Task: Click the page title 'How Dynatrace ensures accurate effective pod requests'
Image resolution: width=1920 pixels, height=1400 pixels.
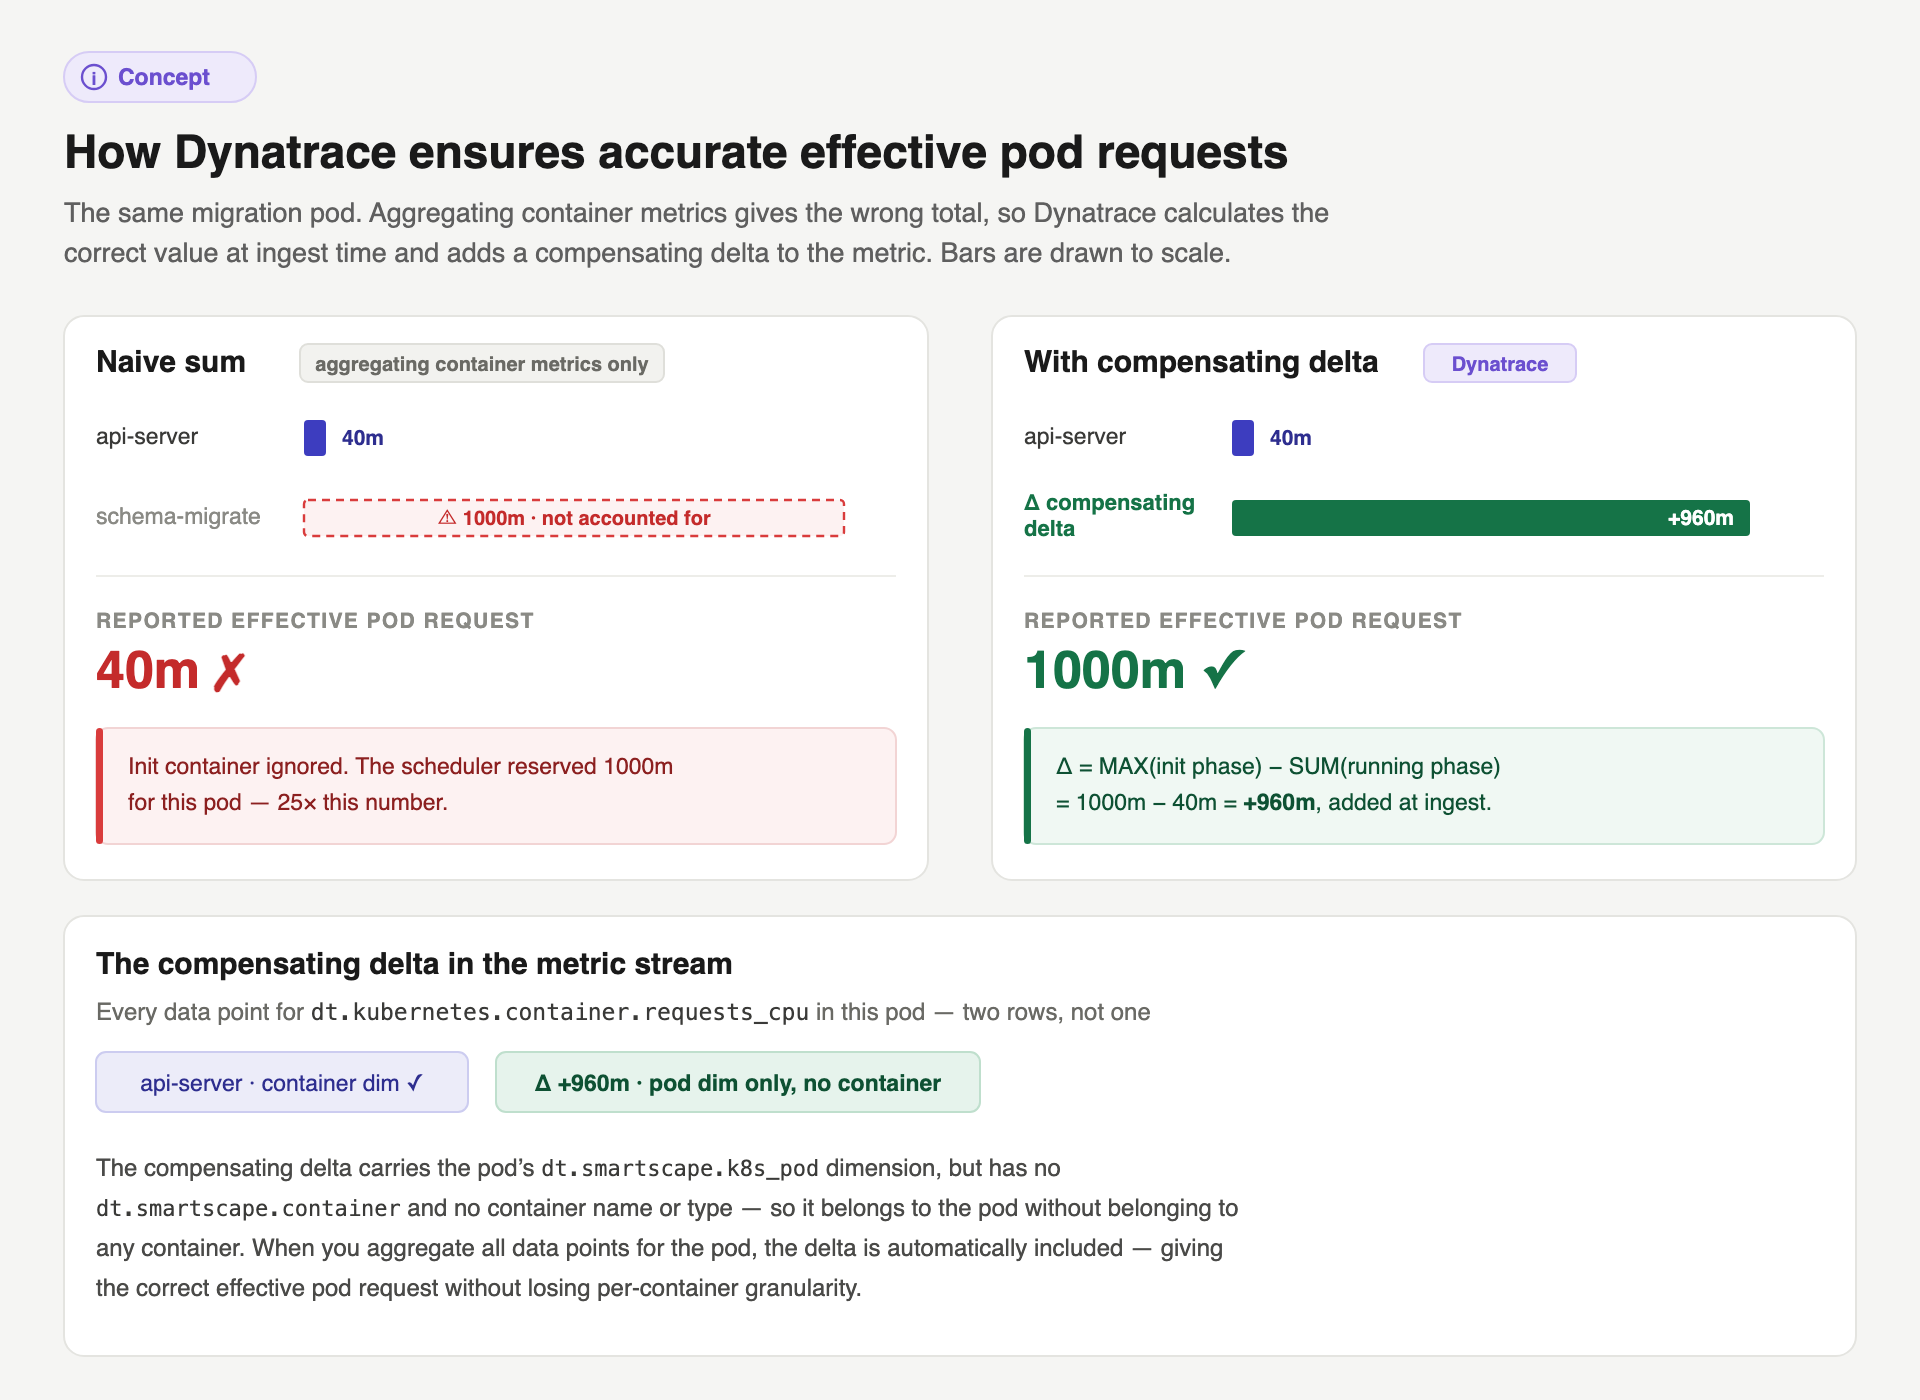Action: [676, 153]
